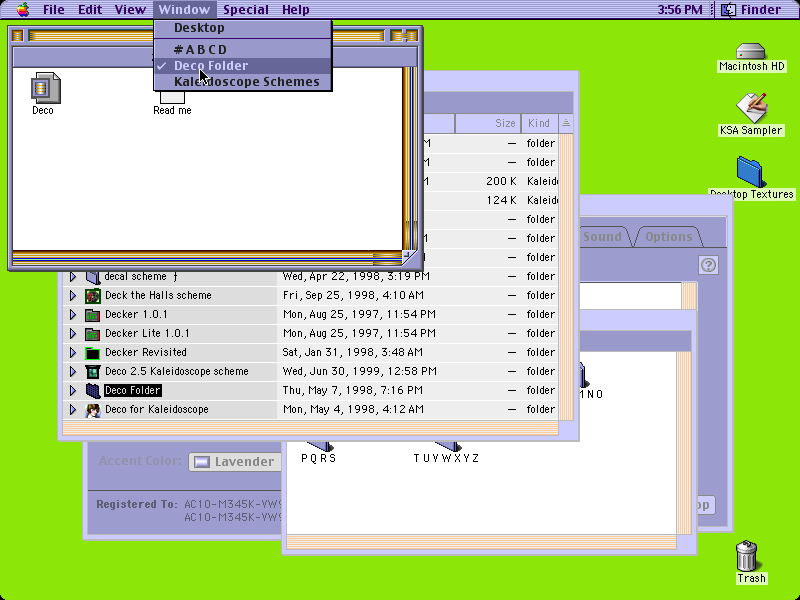Click the 200 K size value
The width and height of the screenshot is (800, 600).
(x=501, y=181)
